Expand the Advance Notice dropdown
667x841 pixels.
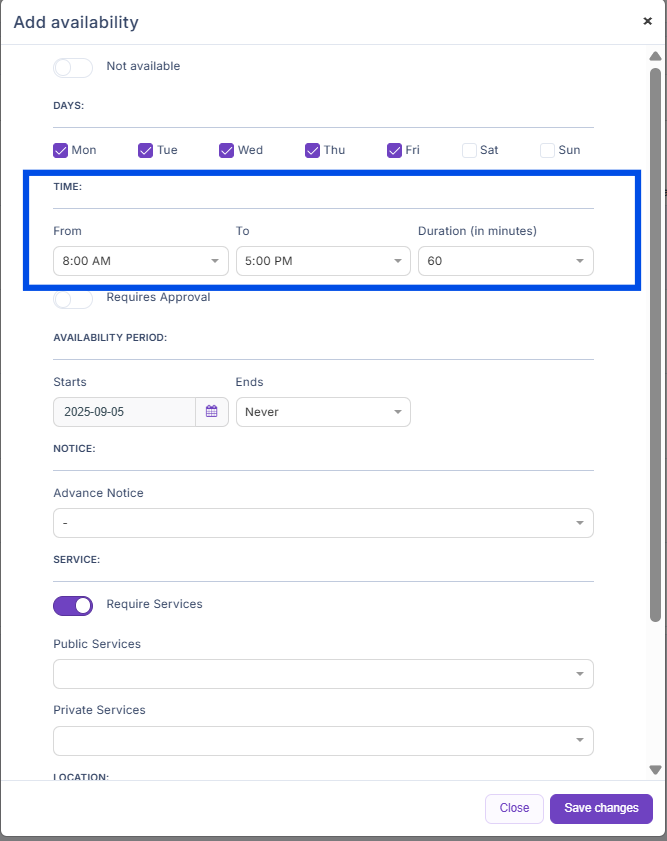click(x=322, y=523)
